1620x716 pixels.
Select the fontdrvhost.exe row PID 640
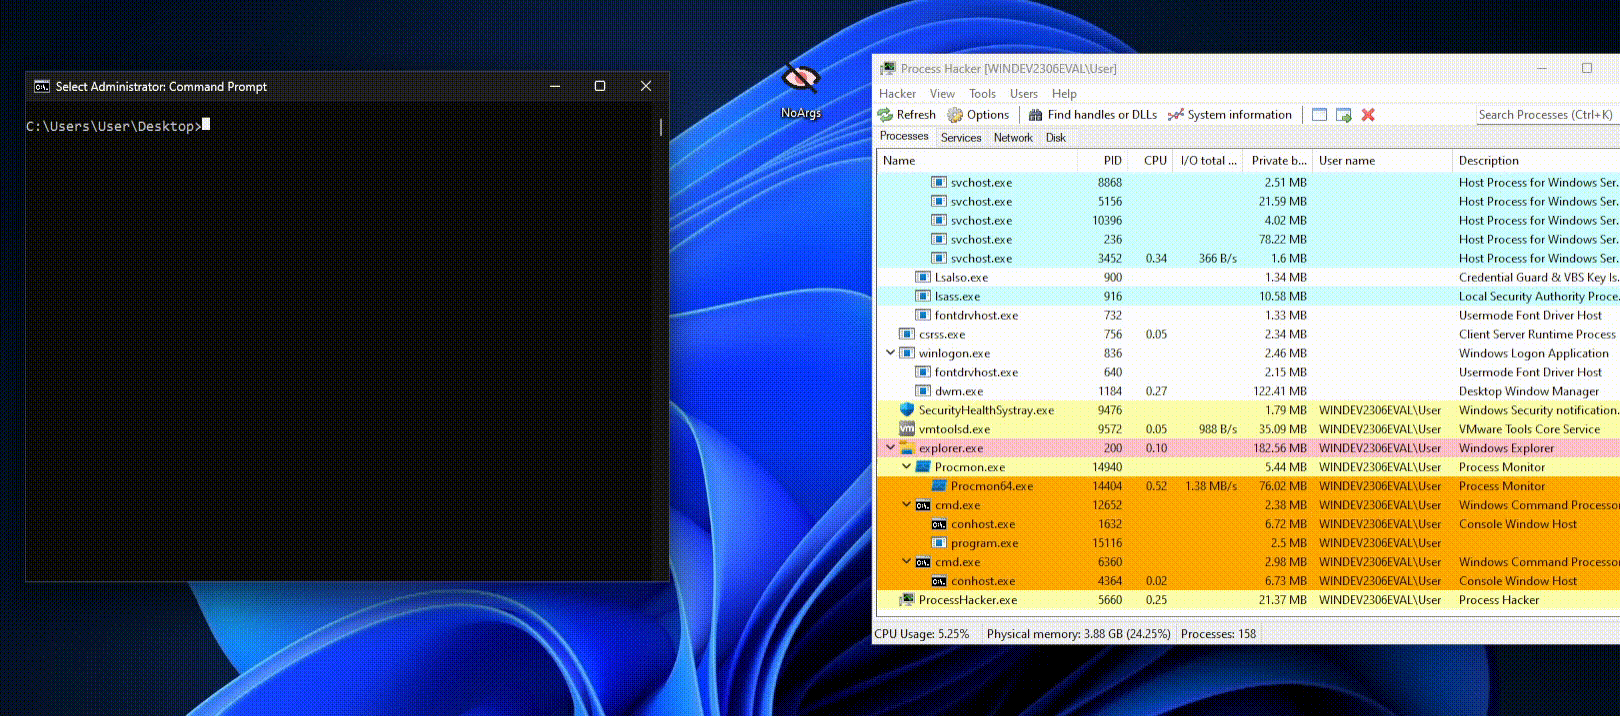point(1248,372)
